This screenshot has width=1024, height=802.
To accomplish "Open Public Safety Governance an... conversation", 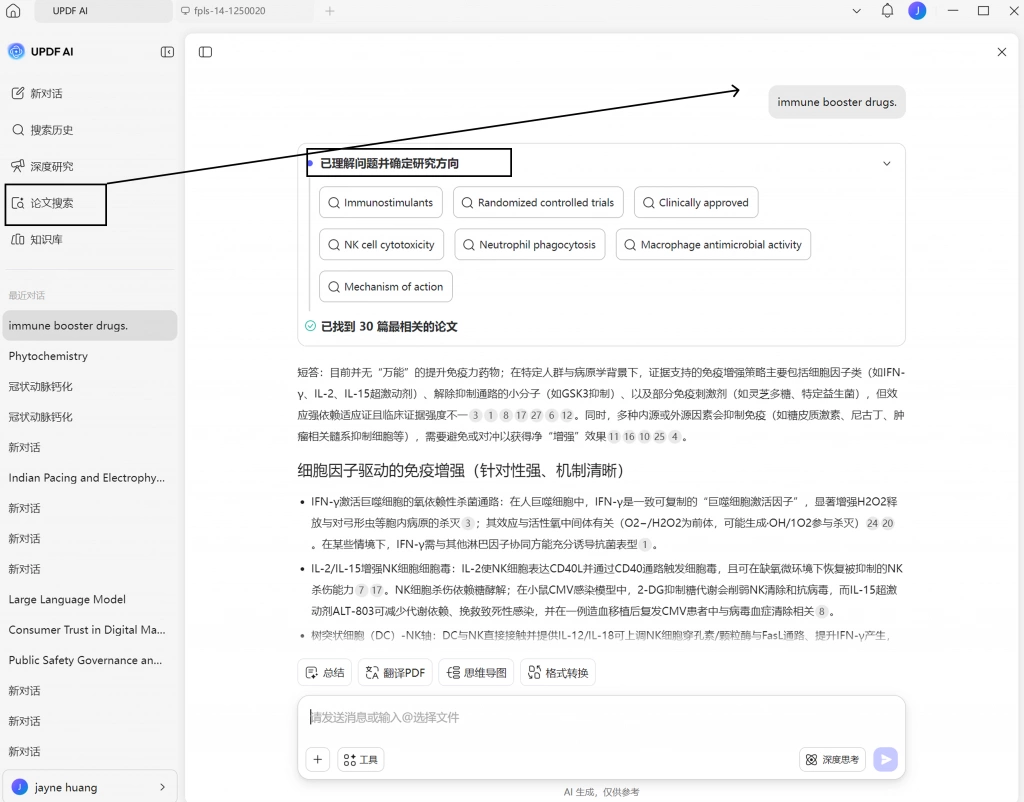I will point(89,660).
